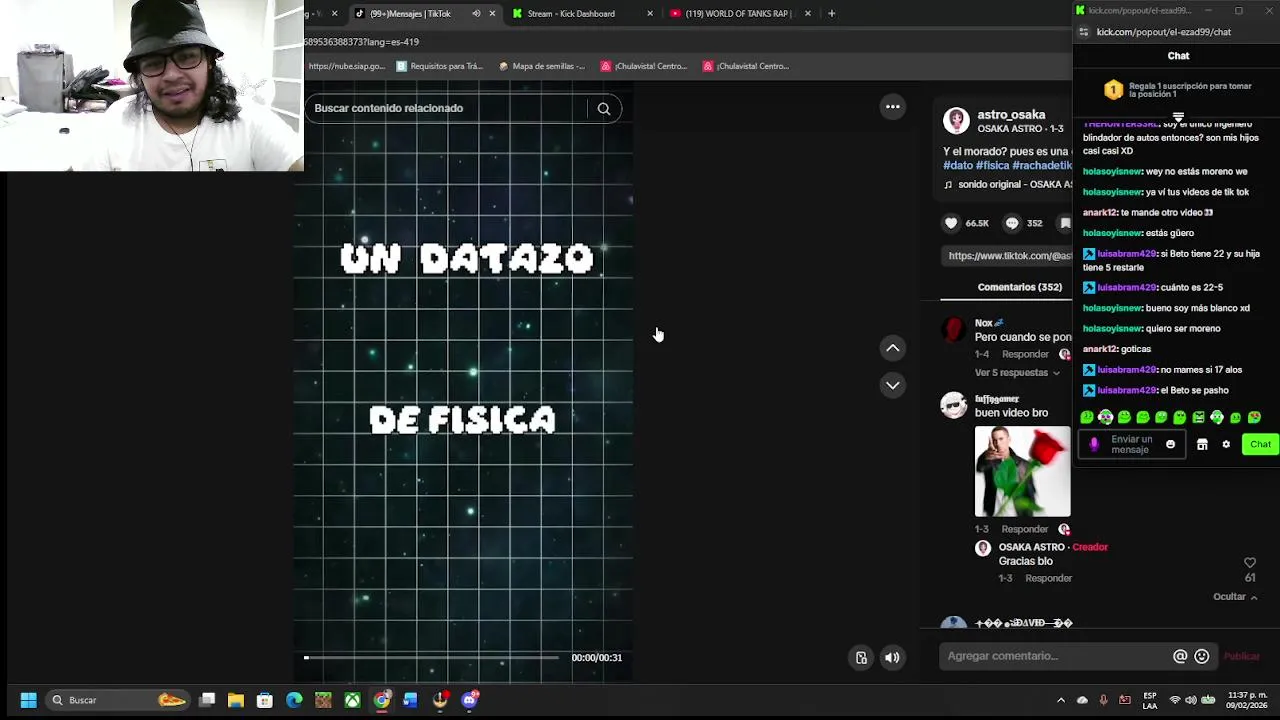
Task: Launch Microsoft Edge from taskbar
Action: [x=294, y=700]
